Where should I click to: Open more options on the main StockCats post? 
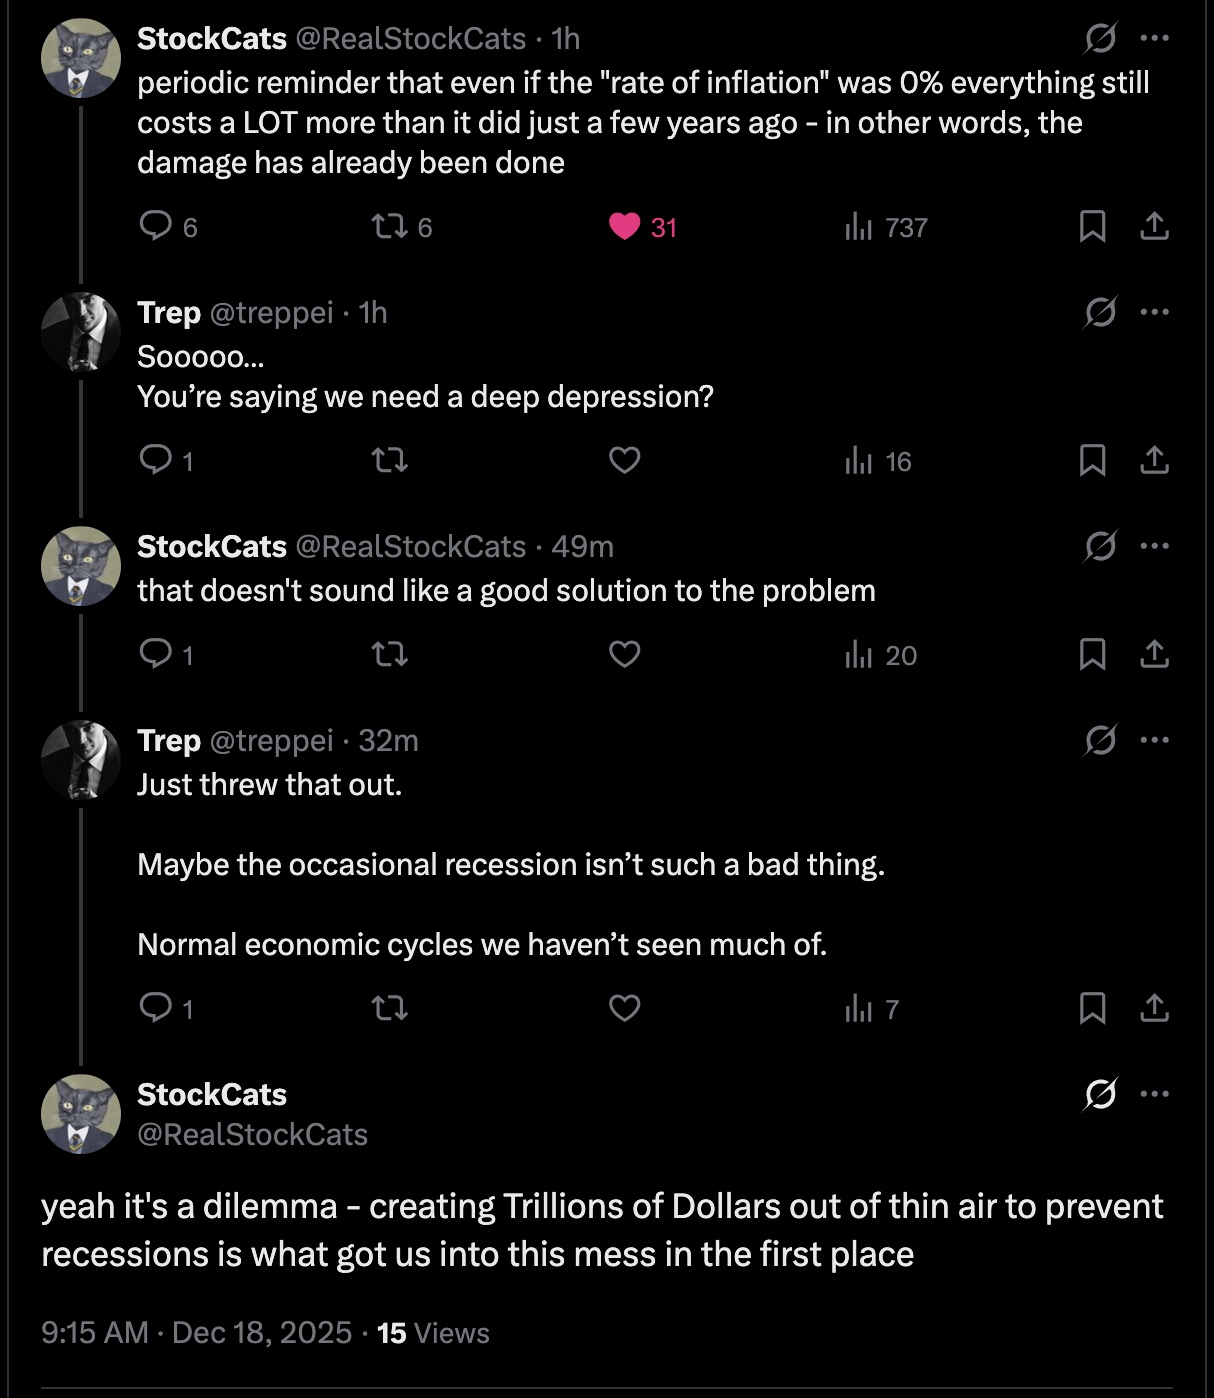[x=1154, y=1094]
